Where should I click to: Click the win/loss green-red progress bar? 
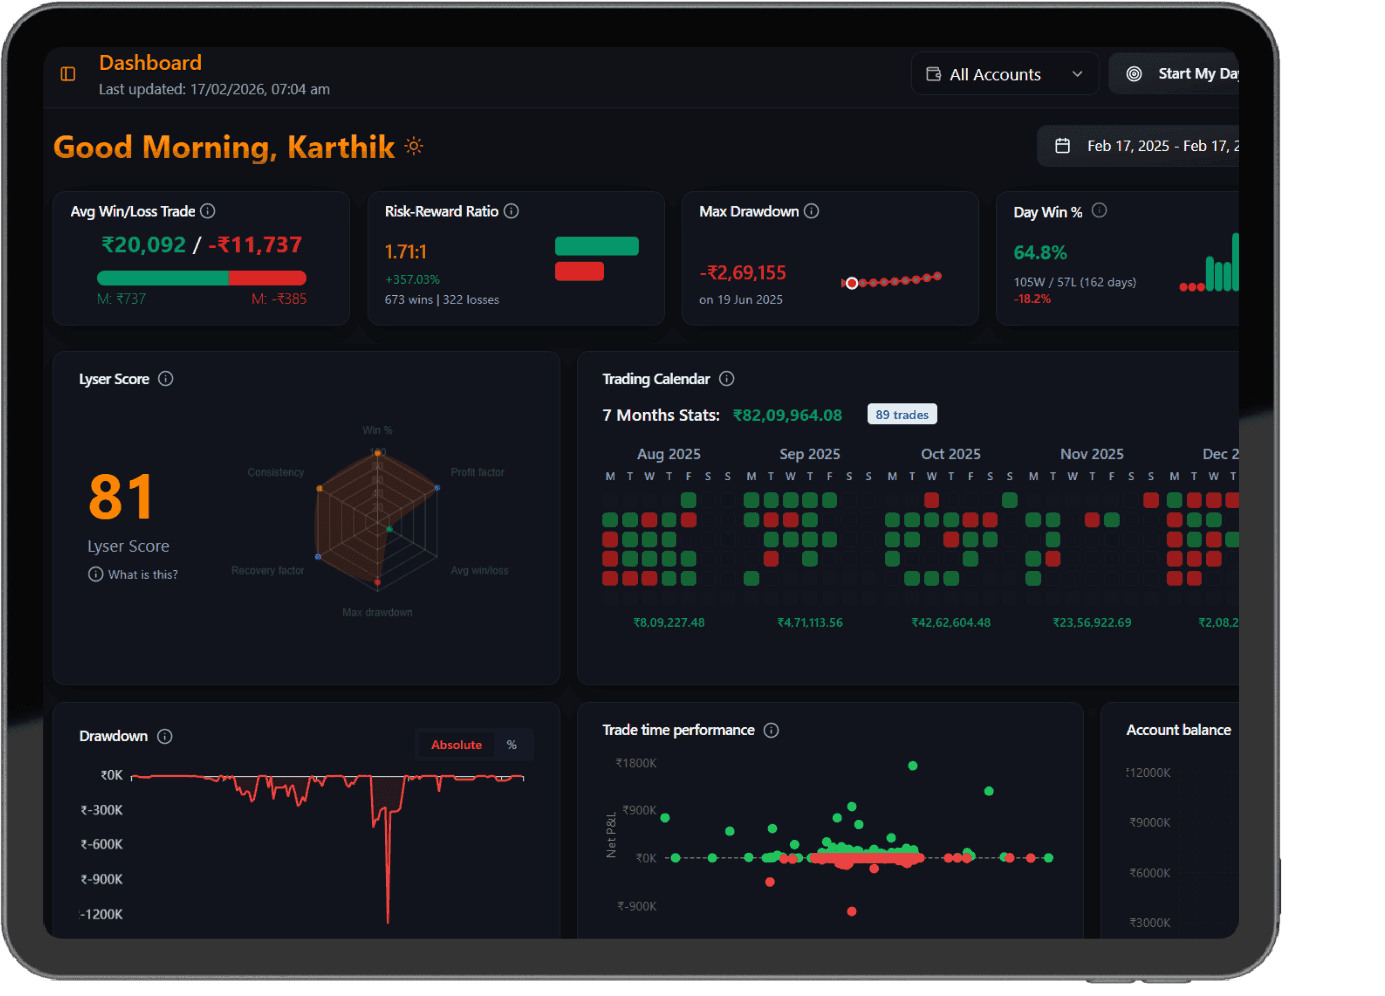tap(202, 278)
